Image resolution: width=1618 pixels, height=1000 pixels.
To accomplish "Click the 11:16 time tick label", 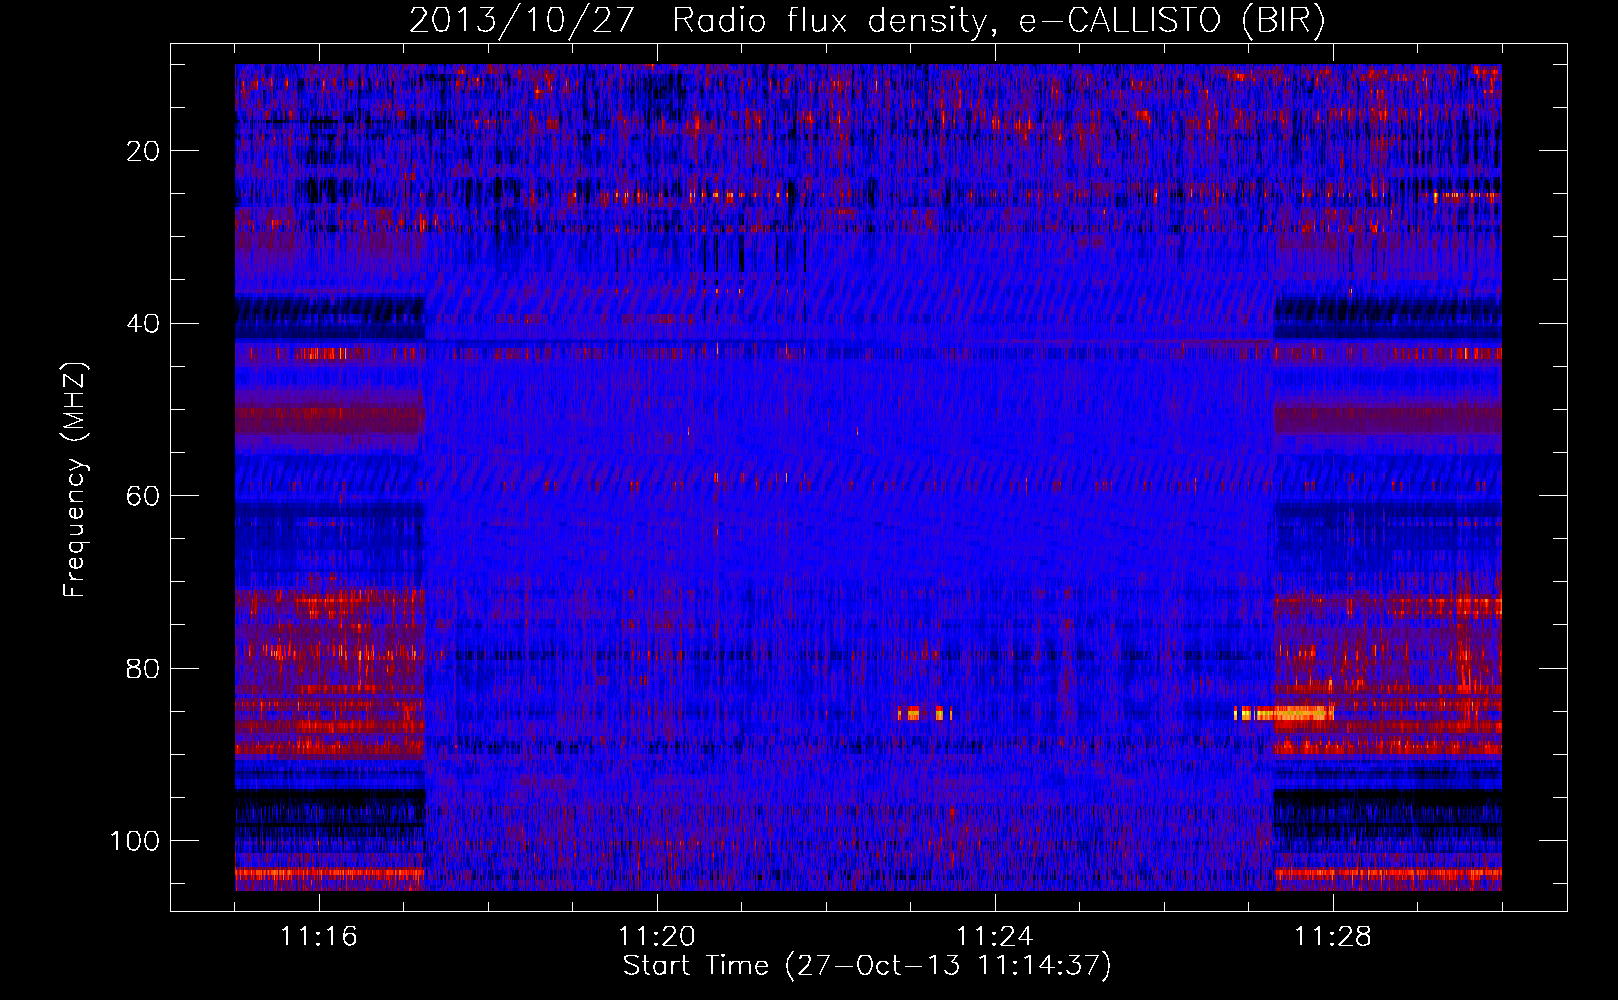I will pyautogui.click(x=319, y=936).
